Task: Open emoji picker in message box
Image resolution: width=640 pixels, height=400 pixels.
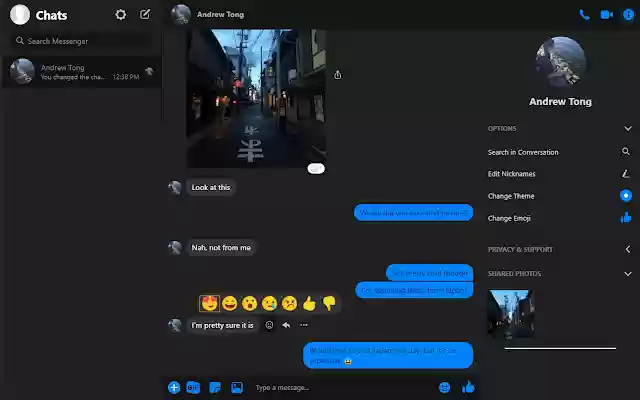Action: [x=444, y=387]
